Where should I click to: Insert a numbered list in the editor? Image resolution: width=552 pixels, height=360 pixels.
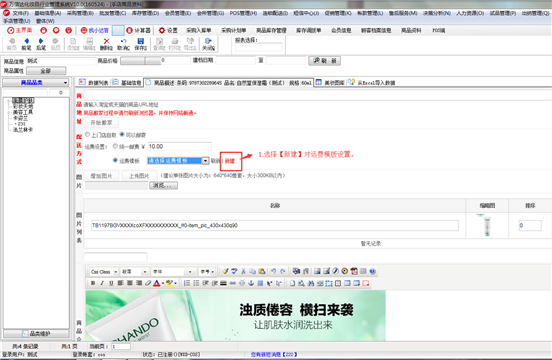tap(187, 283)
